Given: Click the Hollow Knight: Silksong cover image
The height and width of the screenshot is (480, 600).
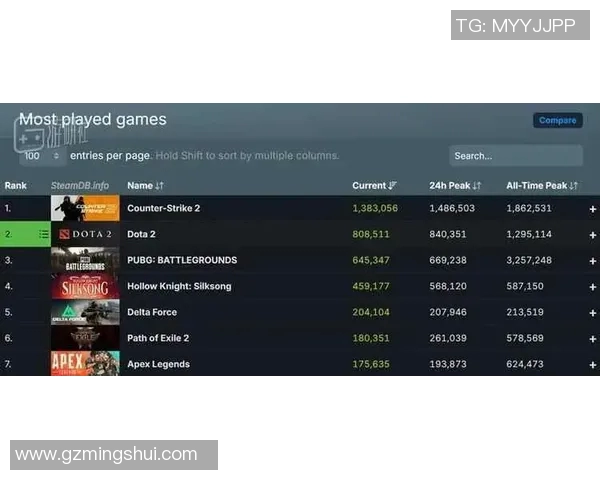Looking at the screenshot, I should tap(85, 286).
